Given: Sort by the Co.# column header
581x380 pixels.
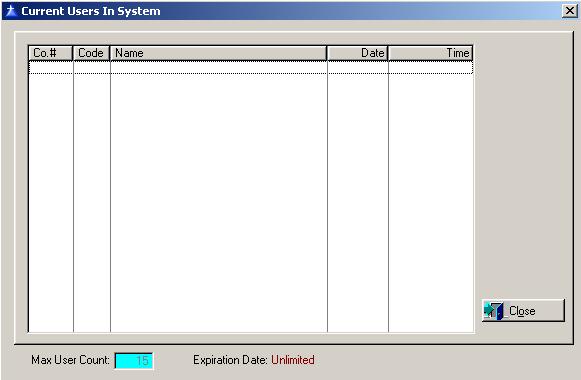Looking at the screenshot, I should 50,53.
